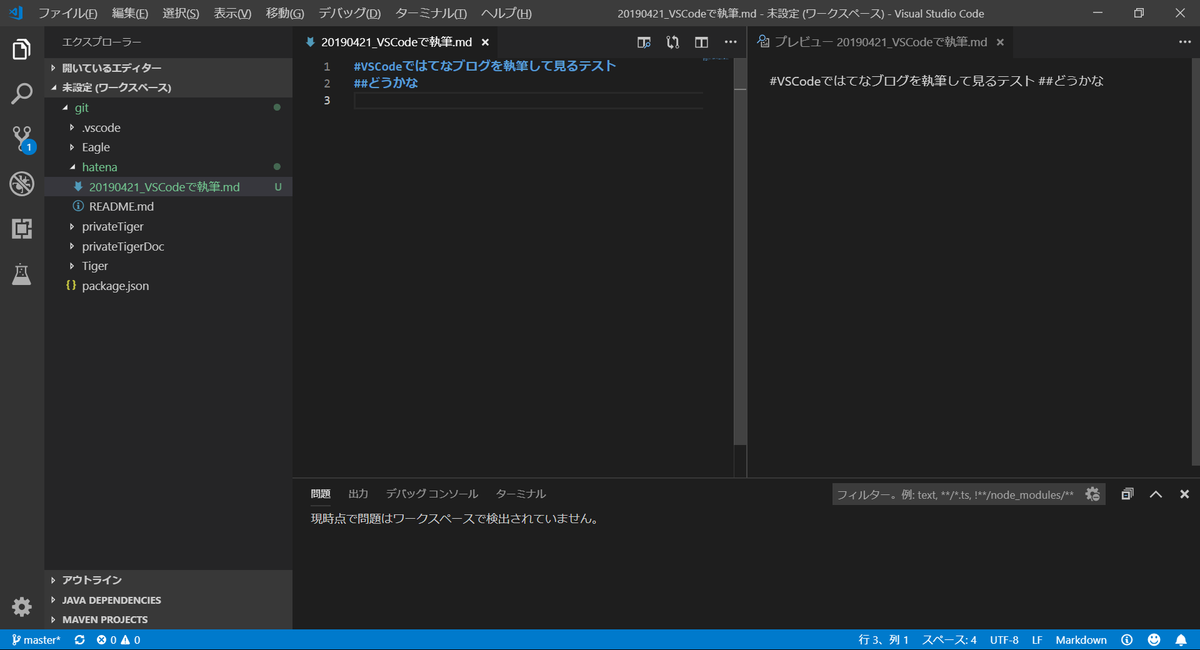
Task: Collapse the git folder
Action: click(x=168, y=107)
